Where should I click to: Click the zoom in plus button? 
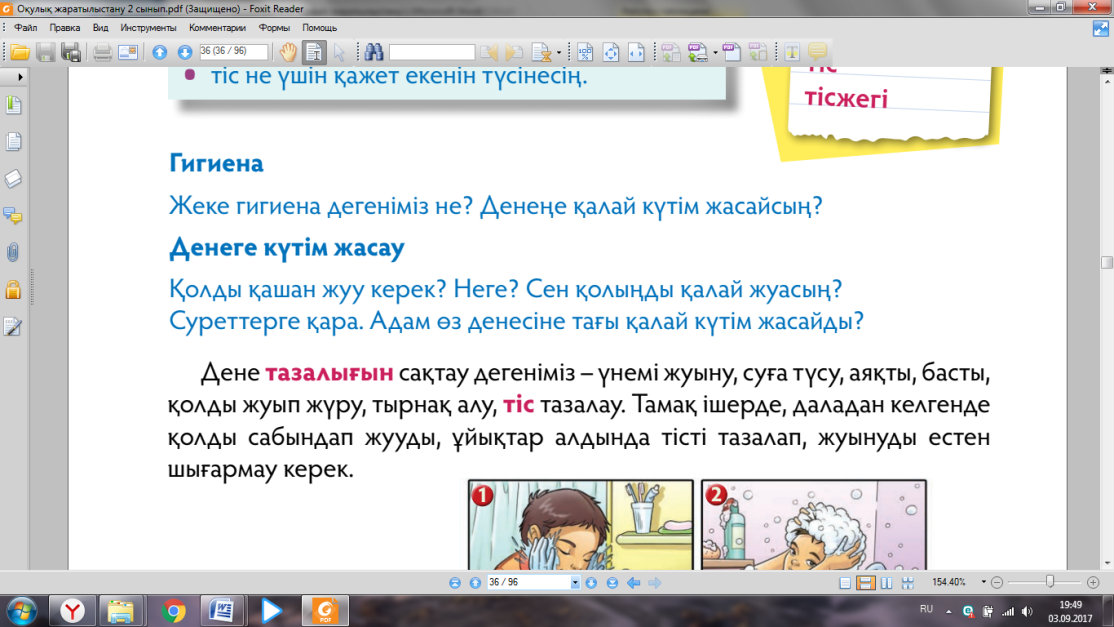pos(1093,582)
